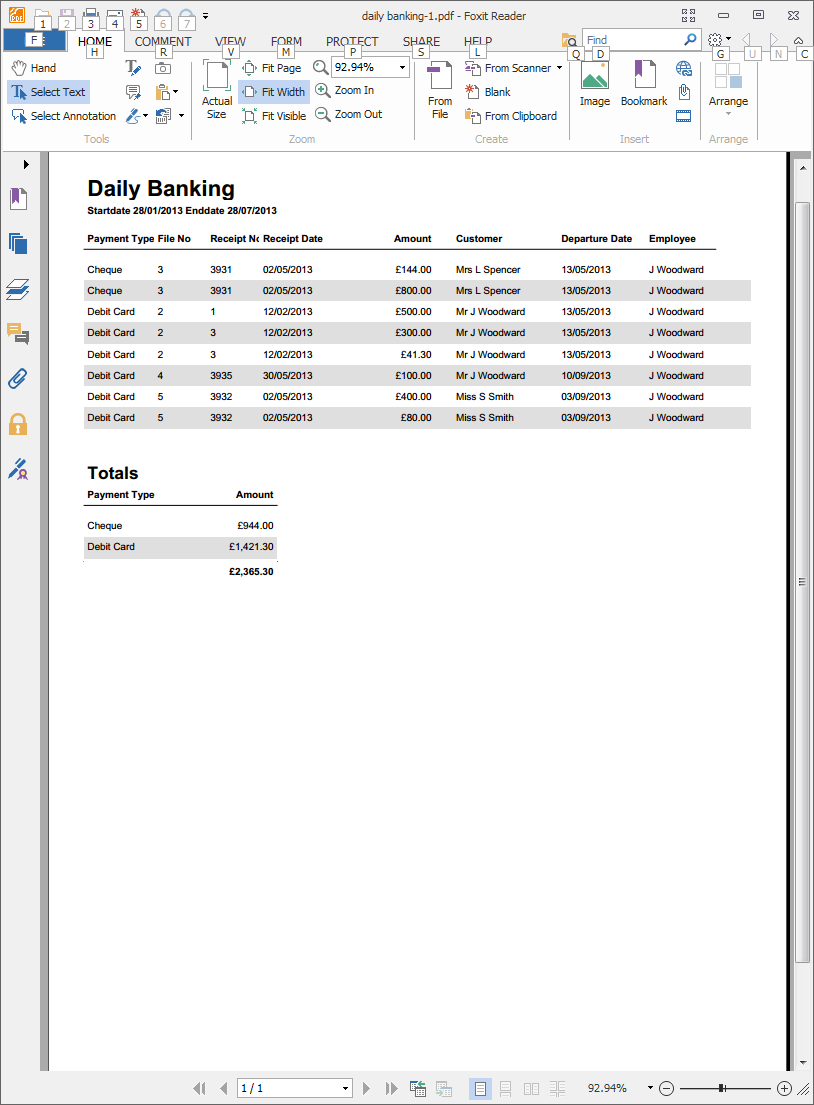Image resolution: width=814 pixels, height=1105 pixels.
Task: Click the web link globe icon
Action: pyautogui.click(x=684, y=68)
